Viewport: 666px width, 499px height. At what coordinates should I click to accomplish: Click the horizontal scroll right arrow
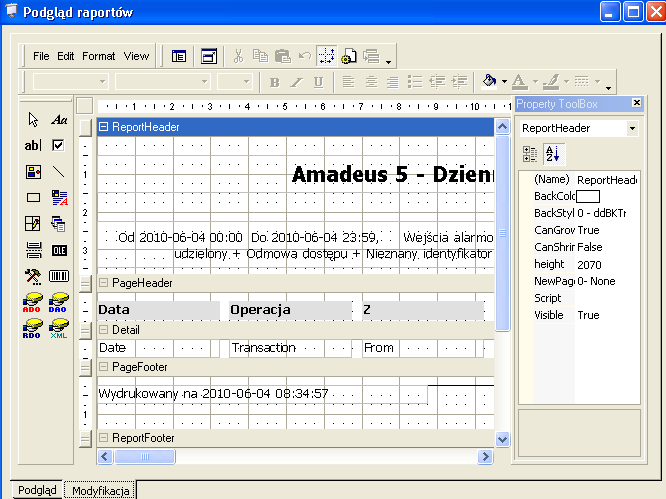[485, 457]
